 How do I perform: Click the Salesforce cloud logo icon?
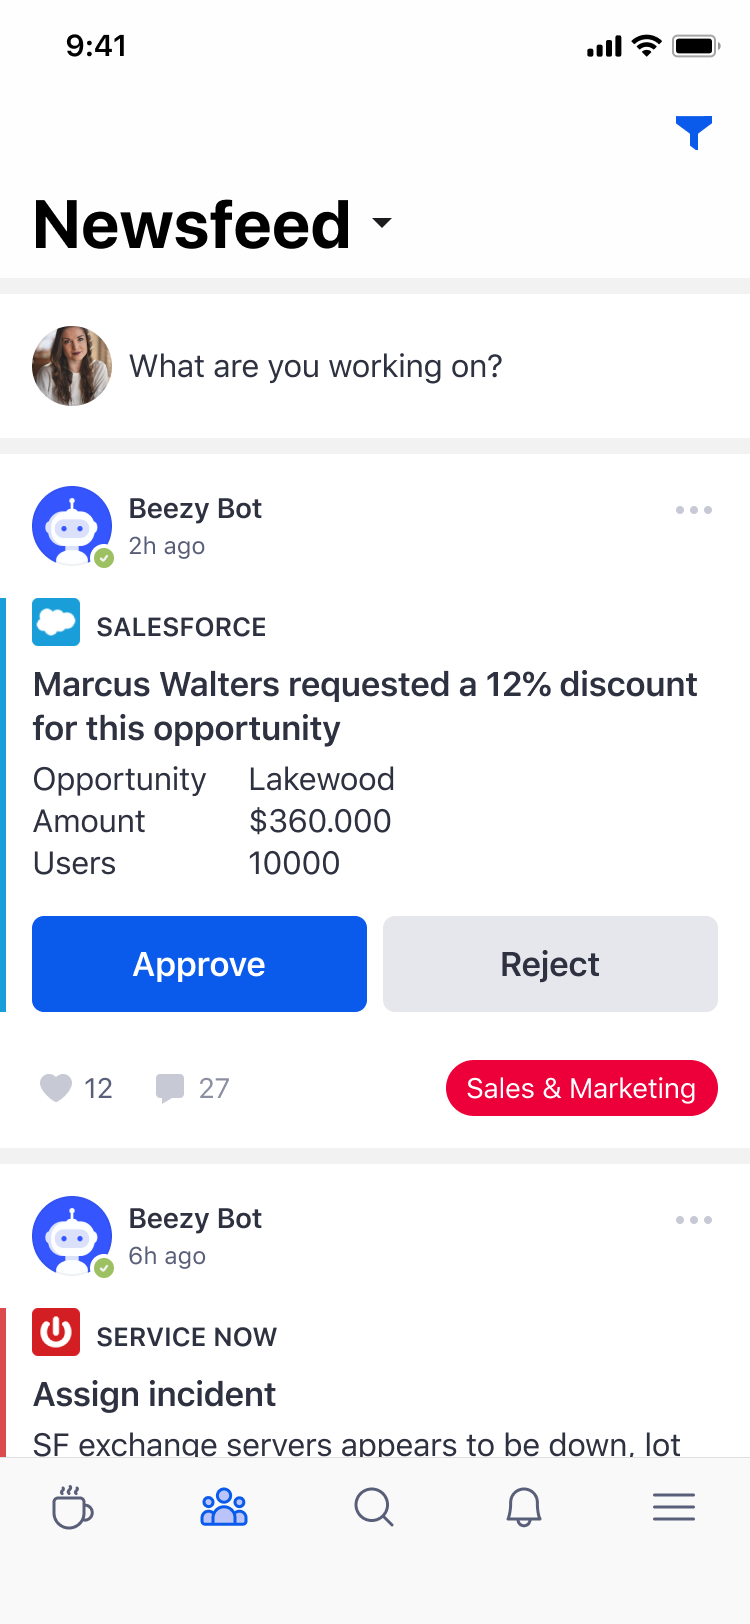(56, 623)
